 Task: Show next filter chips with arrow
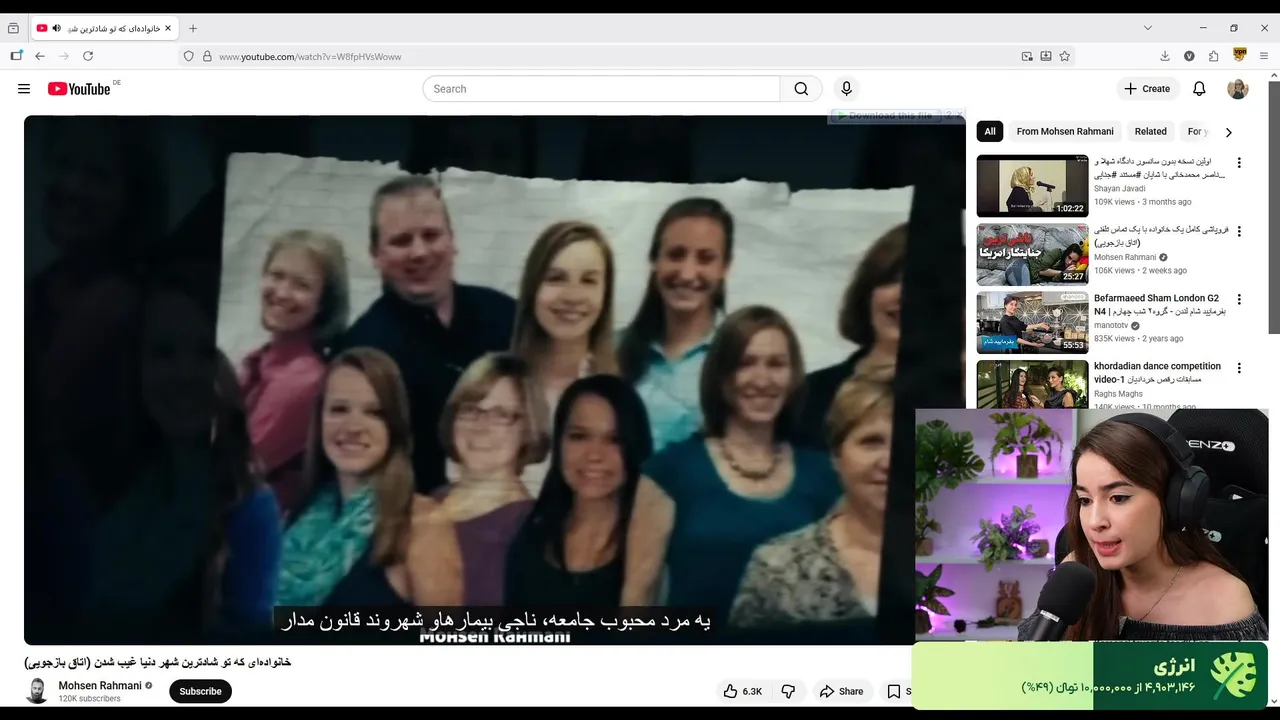pos(1229,132)
